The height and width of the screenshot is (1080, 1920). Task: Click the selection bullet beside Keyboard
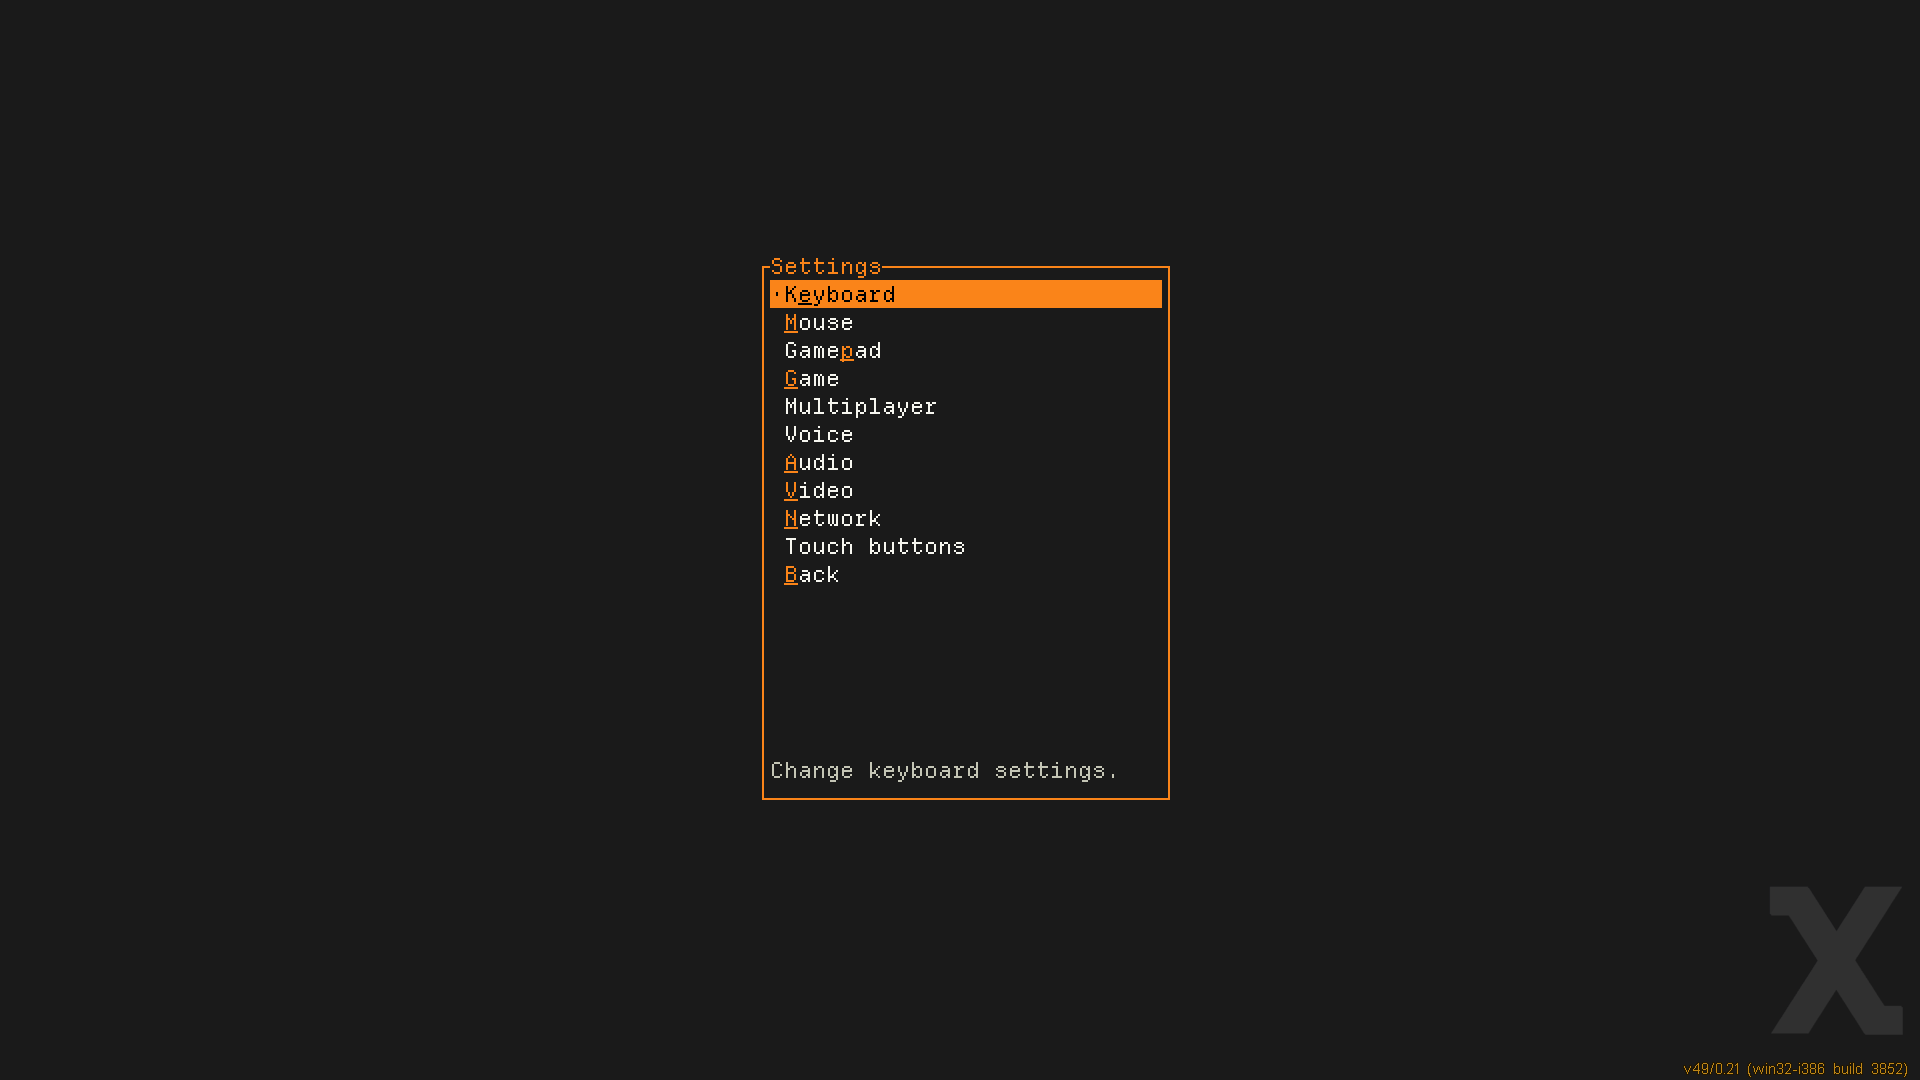776,295
